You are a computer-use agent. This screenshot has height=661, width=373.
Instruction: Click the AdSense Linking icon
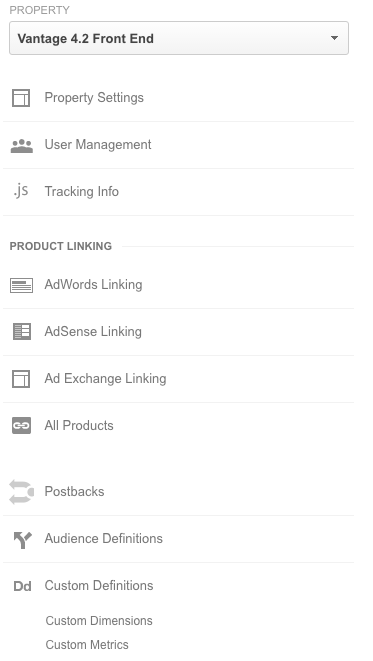click(x=21, y=332)
